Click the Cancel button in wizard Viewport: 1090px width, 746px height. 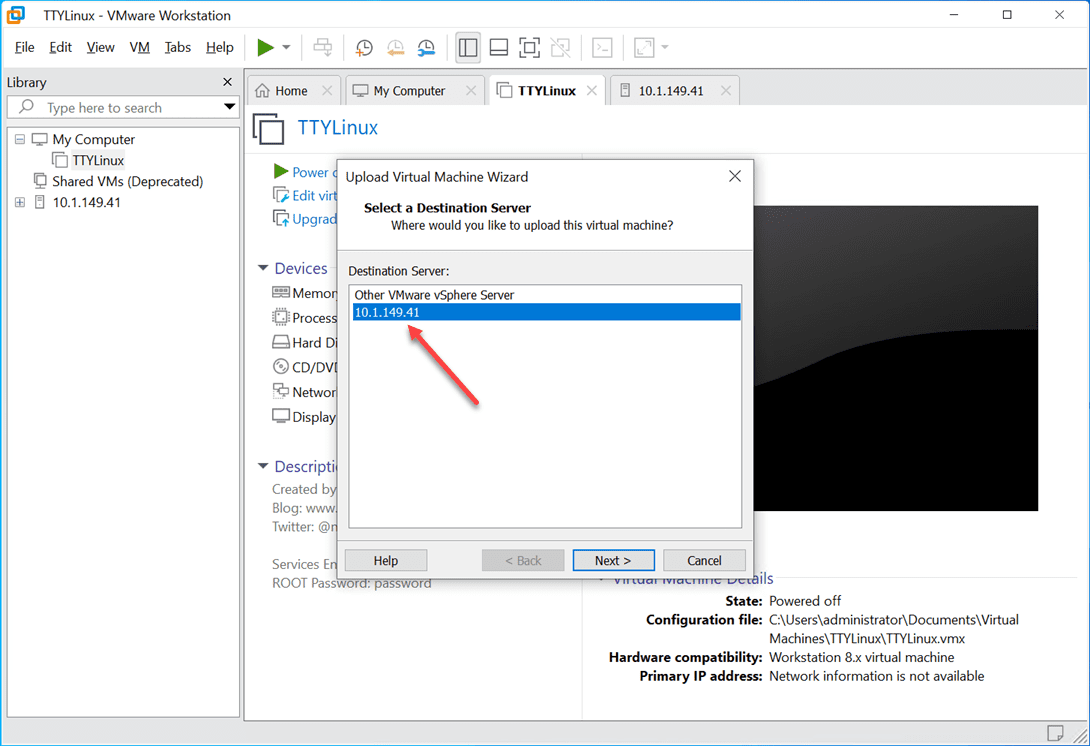click(704, 560)
